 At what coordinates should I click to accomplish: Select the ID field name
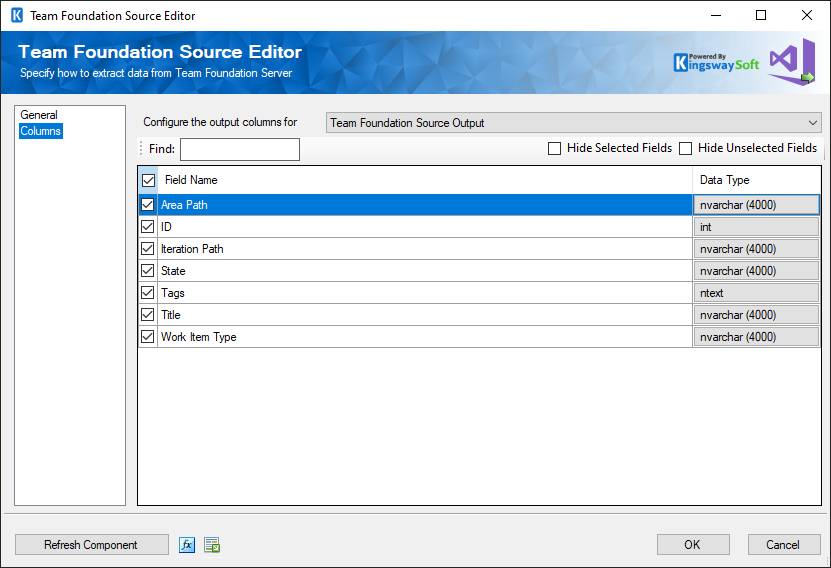pyautogui.click(x=166, y=227)
